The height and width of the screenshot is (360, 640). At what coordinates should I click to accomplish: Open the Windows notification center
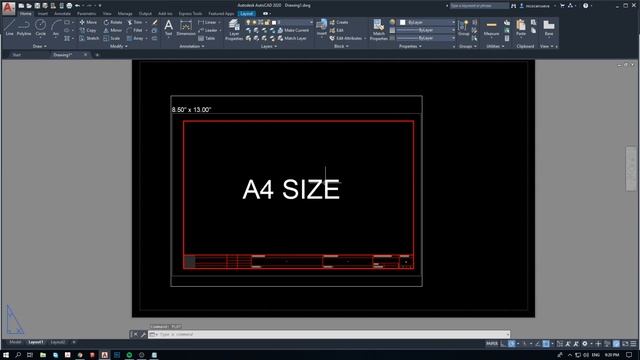(x=629, y=355)
